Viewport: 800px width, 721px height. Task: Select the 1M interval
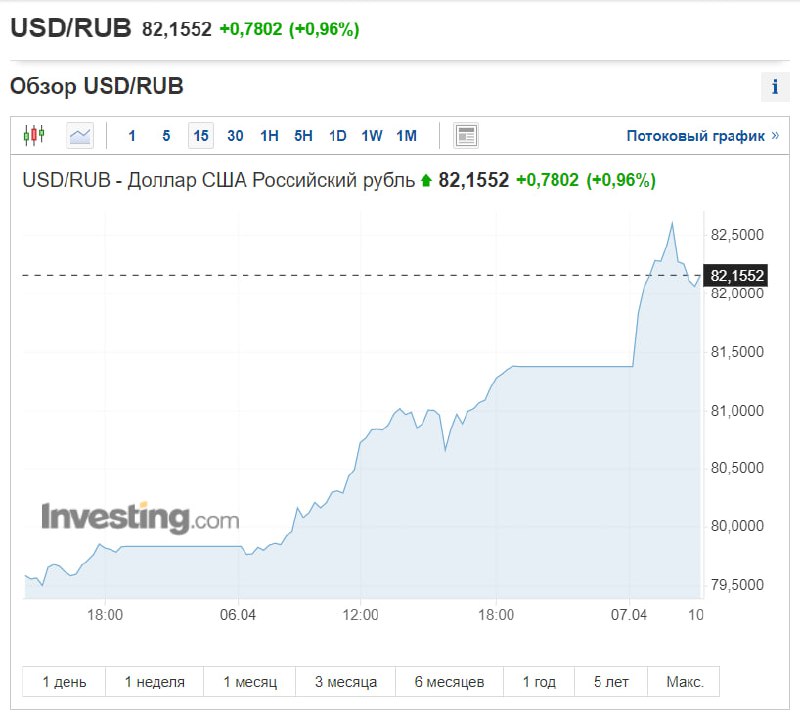click(x=406, y=136)
